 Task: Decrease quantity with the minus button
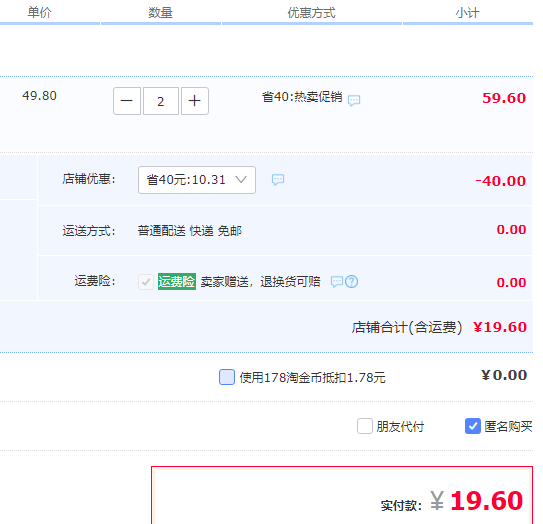click(x=127, y=101)
